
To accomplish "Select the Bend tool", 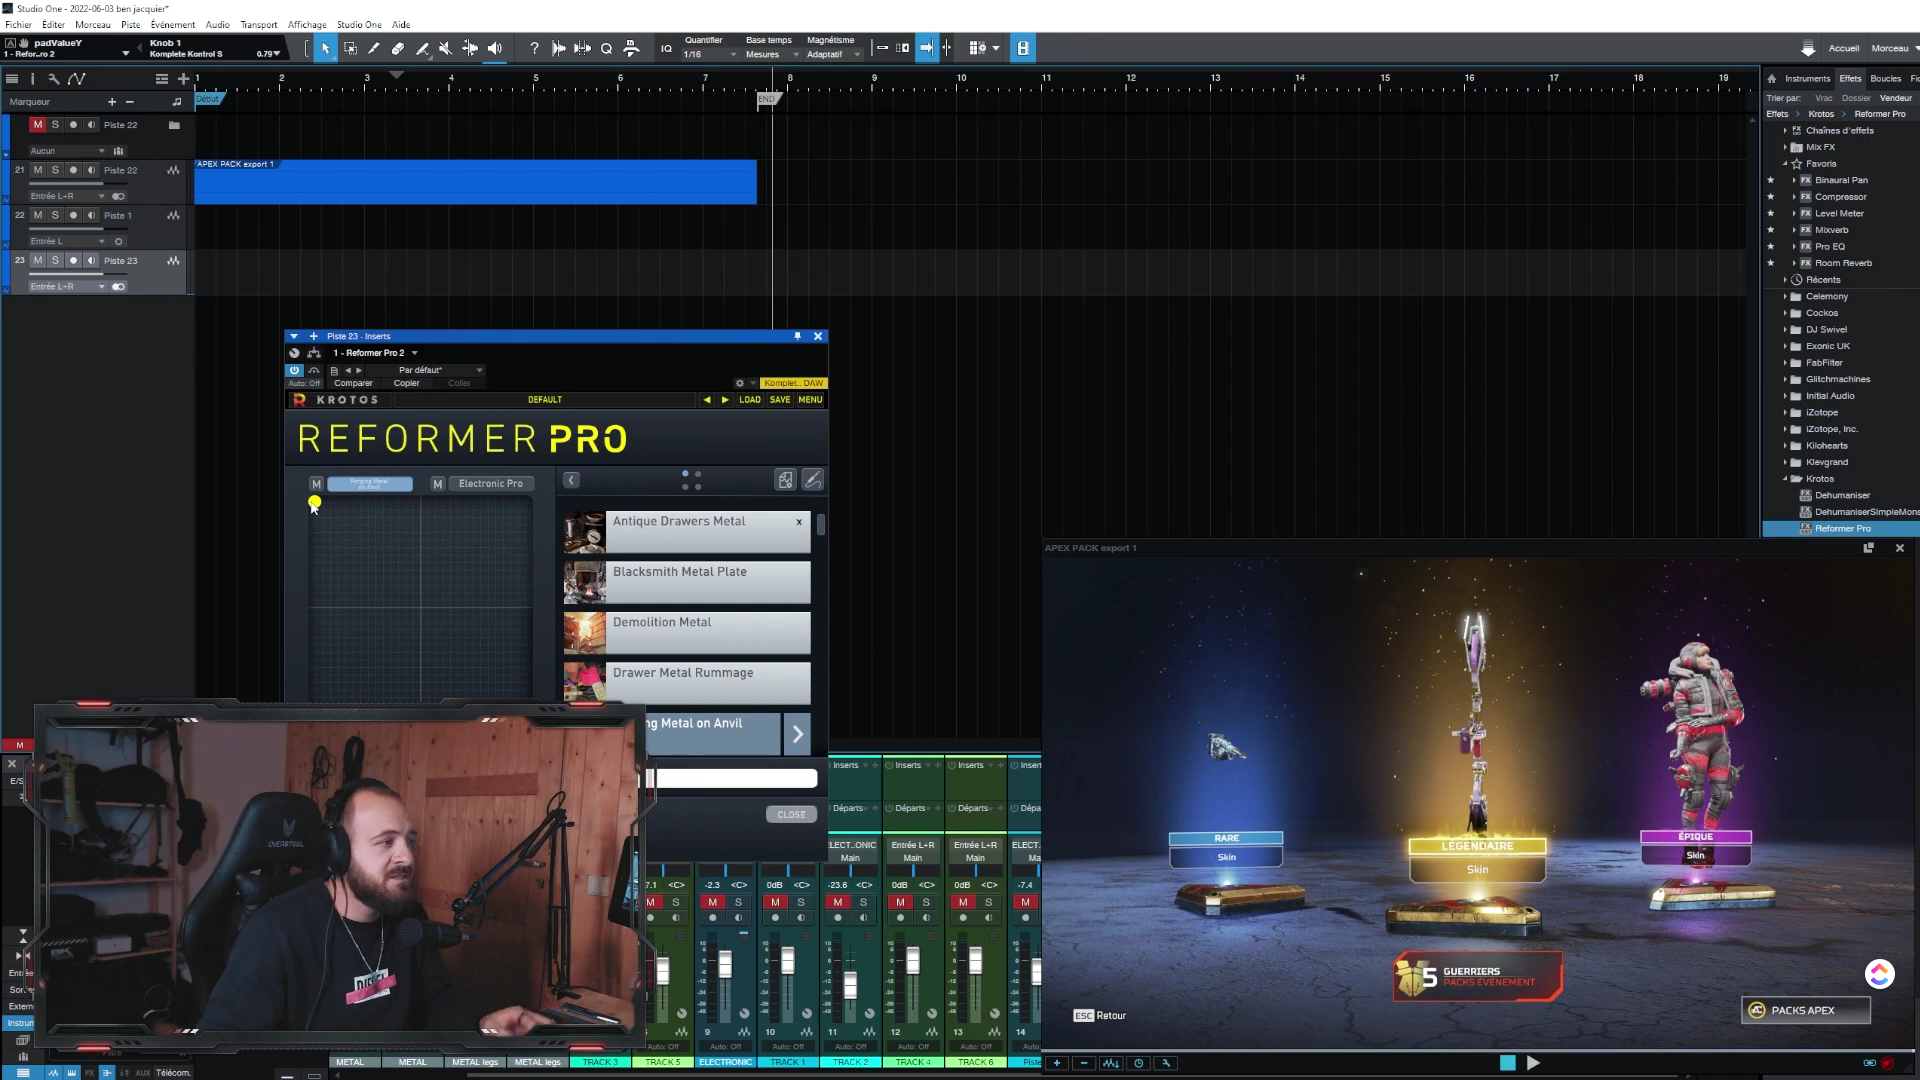I will [x=421, y=48].
